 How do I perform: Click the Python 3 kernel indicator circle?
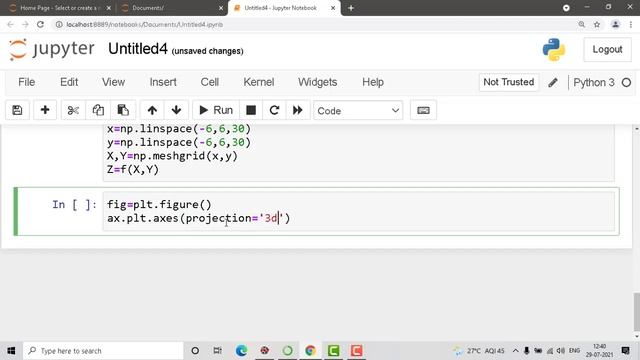click(x=626, y=82)
